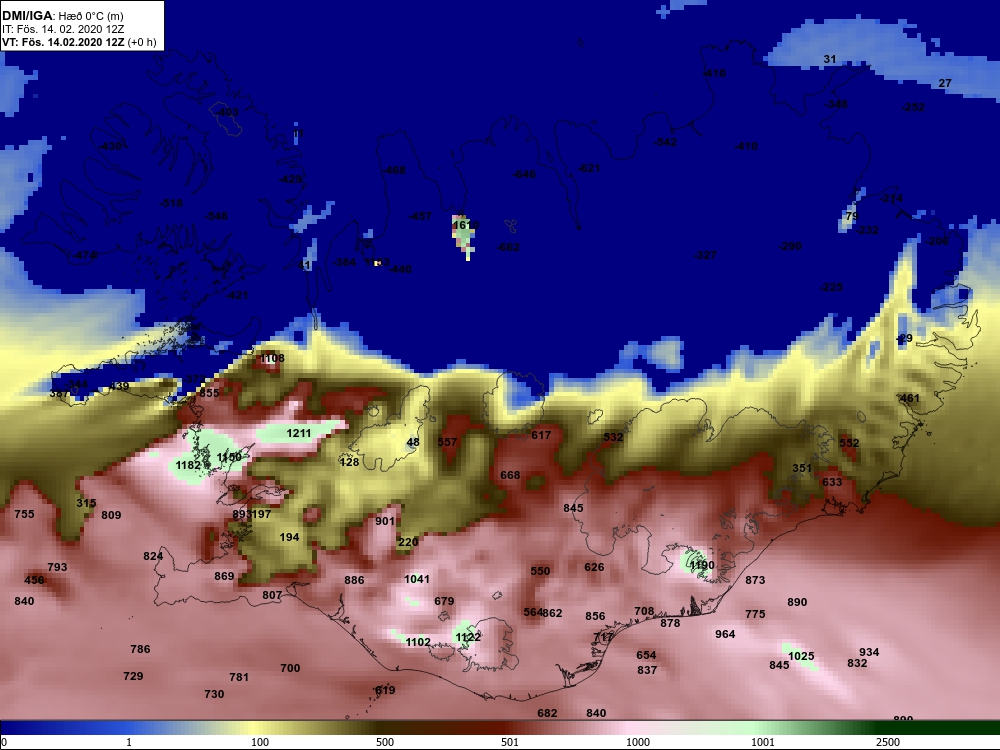1000x750 pixels.
Task: Click the map value '456'
Action: (34, 580)
